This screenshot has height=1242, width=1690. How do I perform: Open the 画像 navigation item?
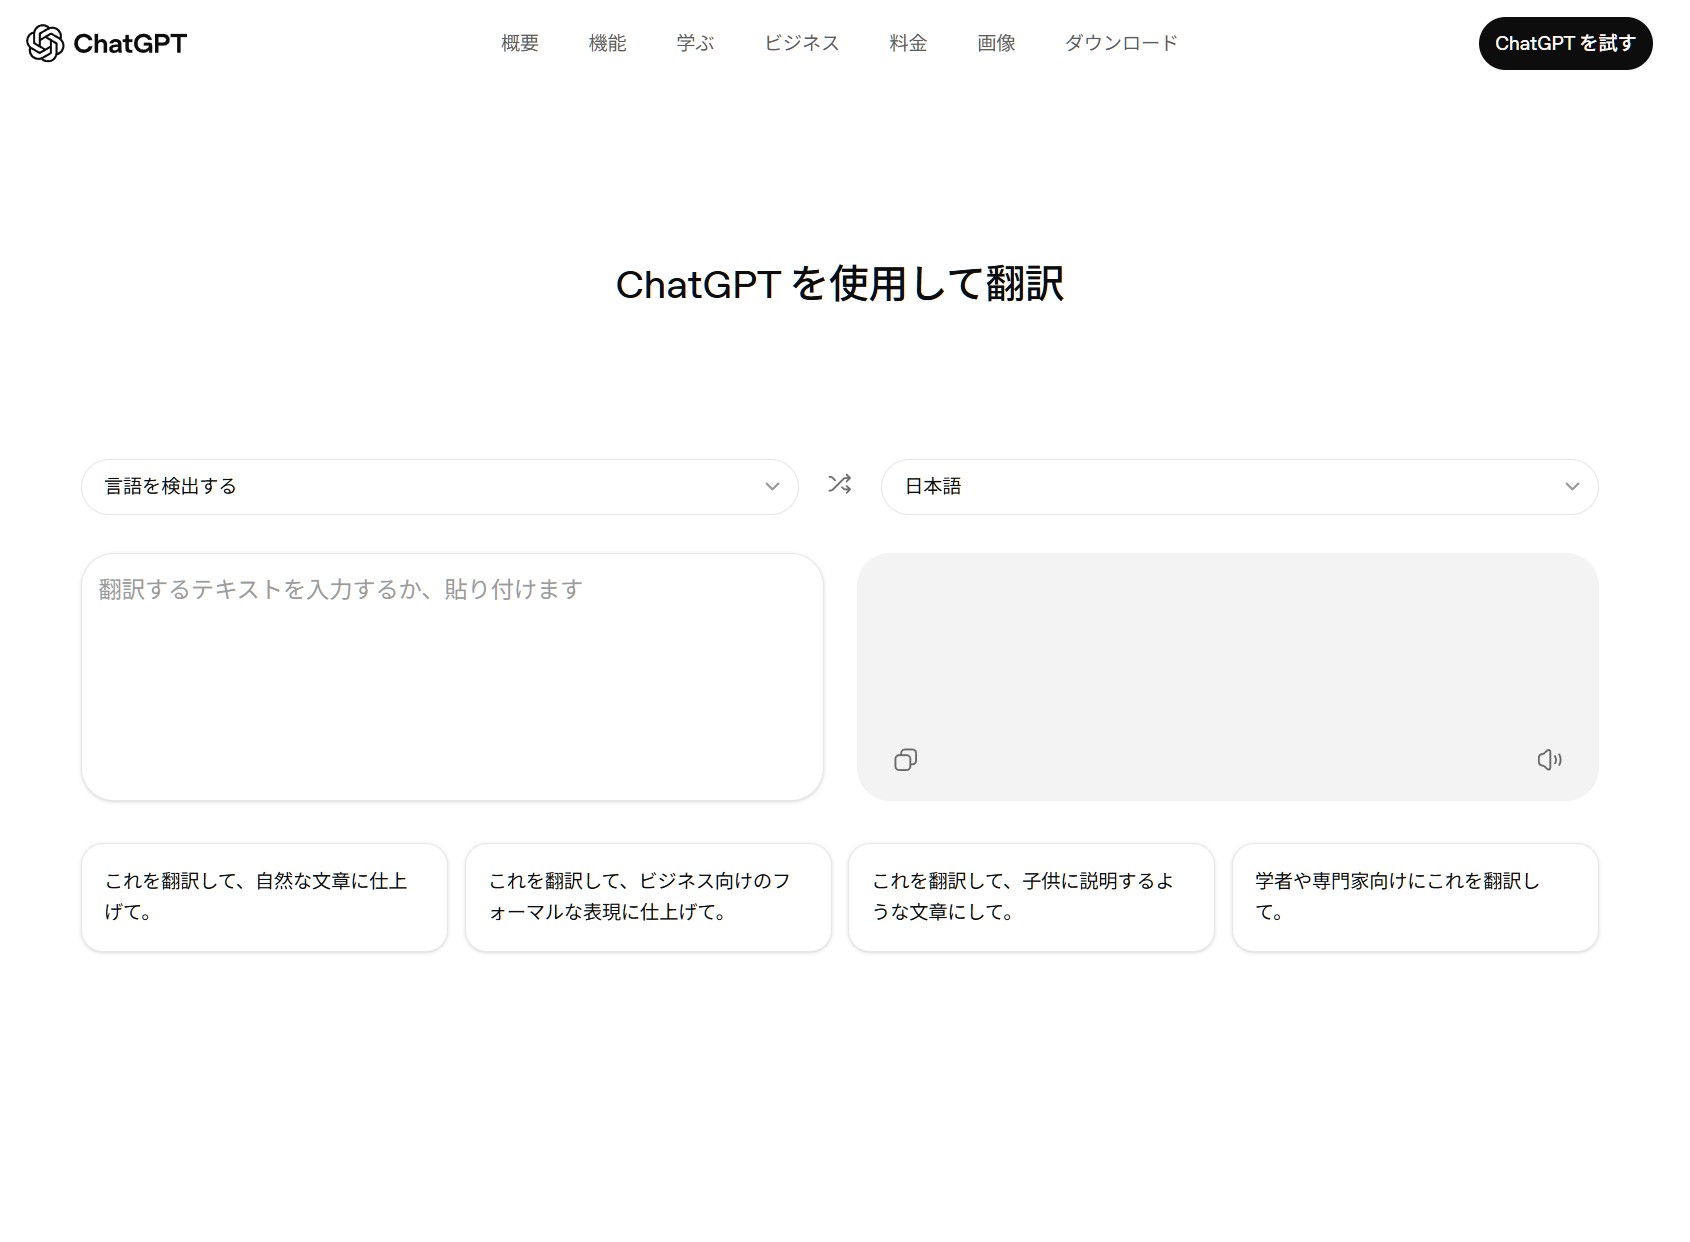coord(996,43)
